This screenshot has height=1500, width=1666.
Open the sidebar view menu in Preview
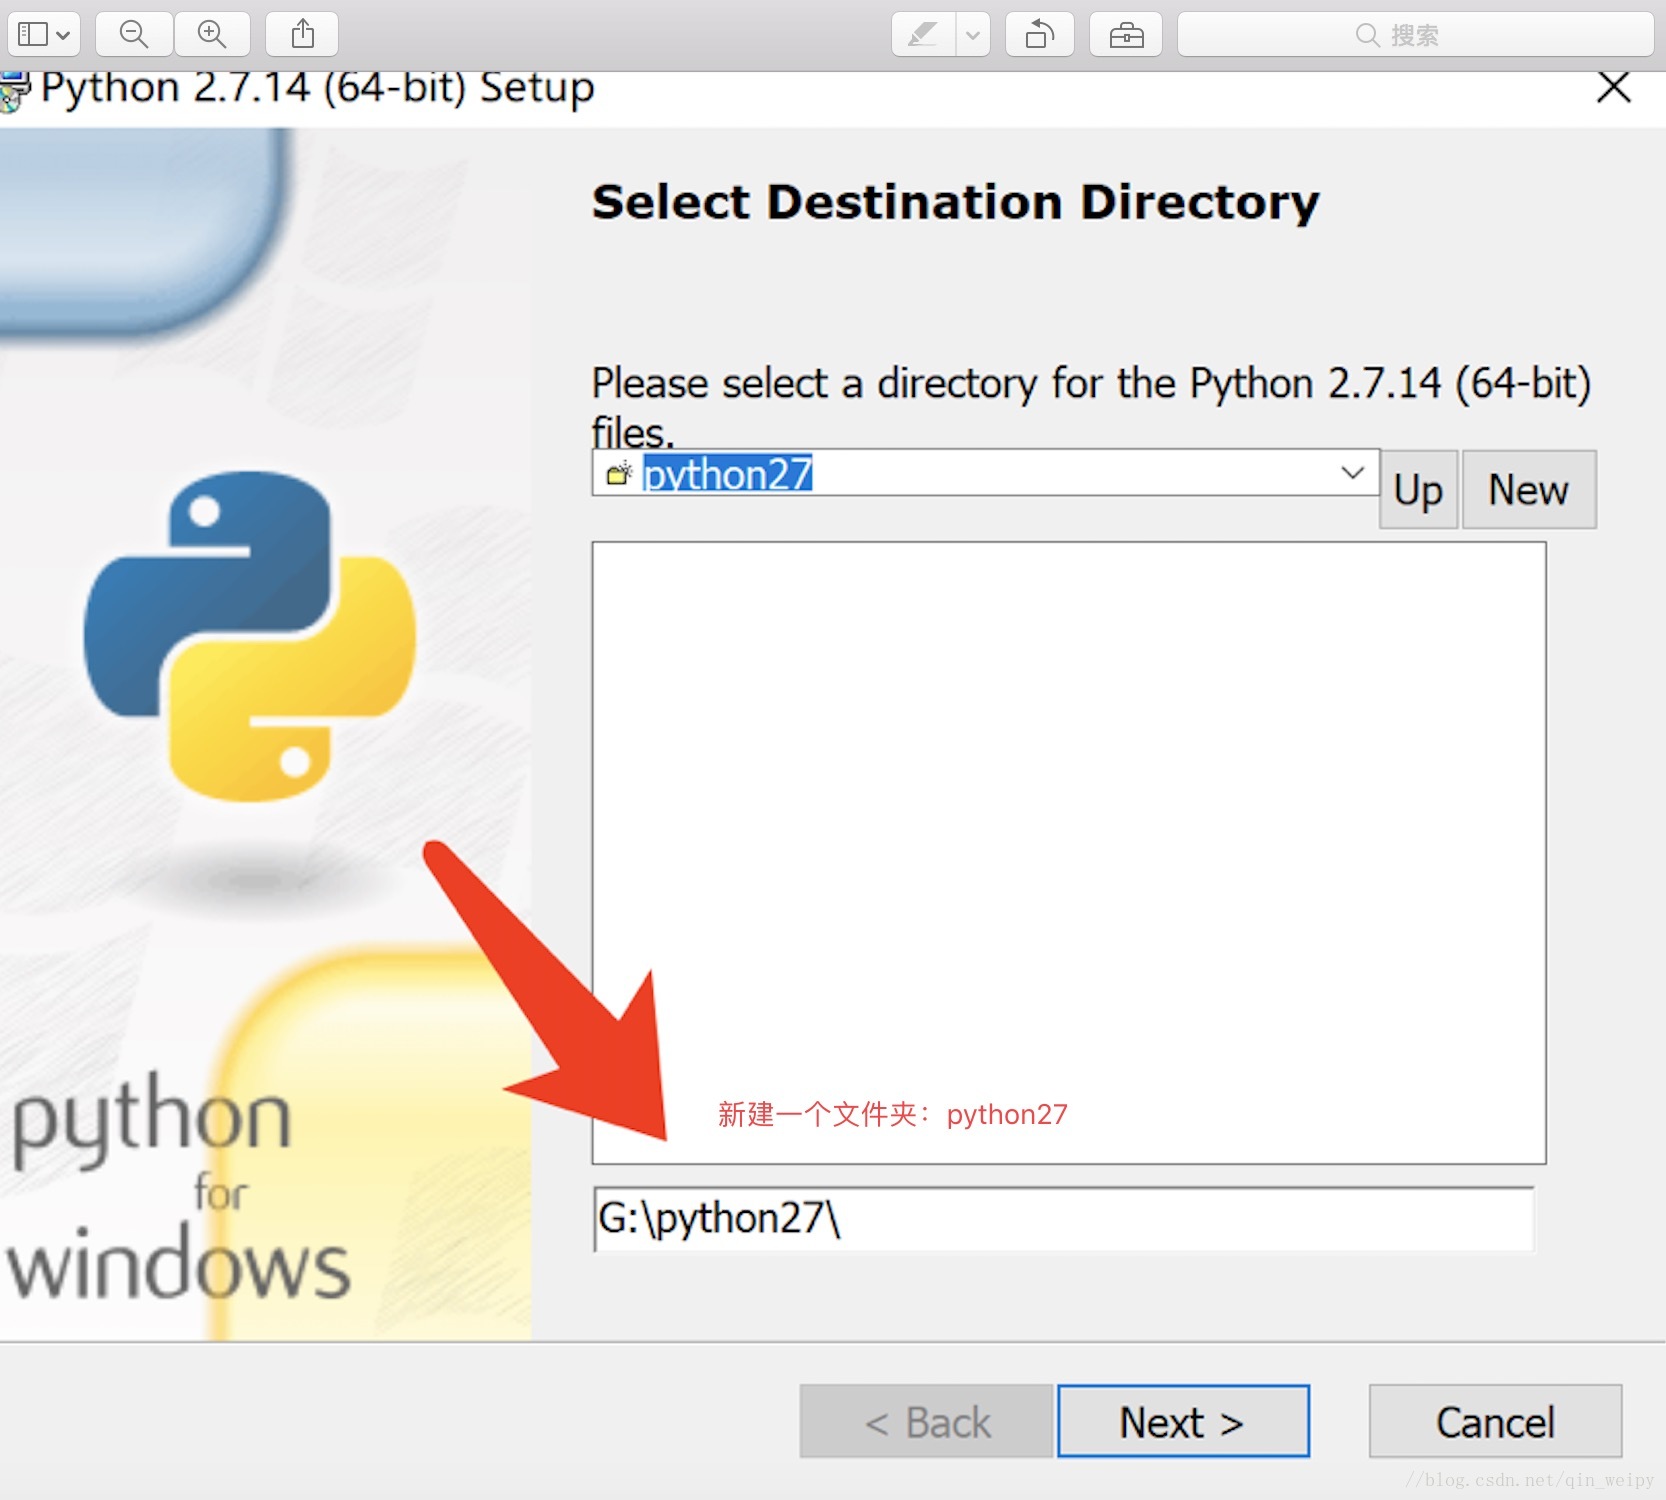(x=44, y=35)
